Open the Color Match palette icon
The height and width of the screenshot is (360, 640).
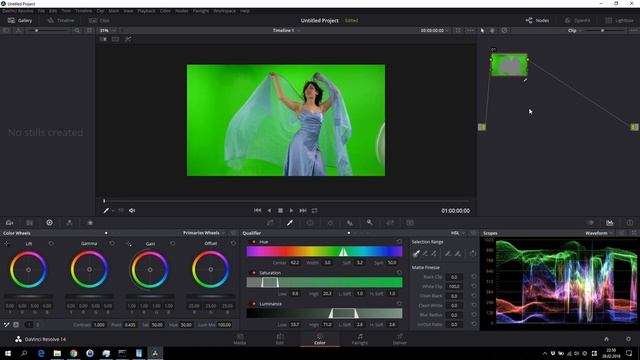pos(30,223)
